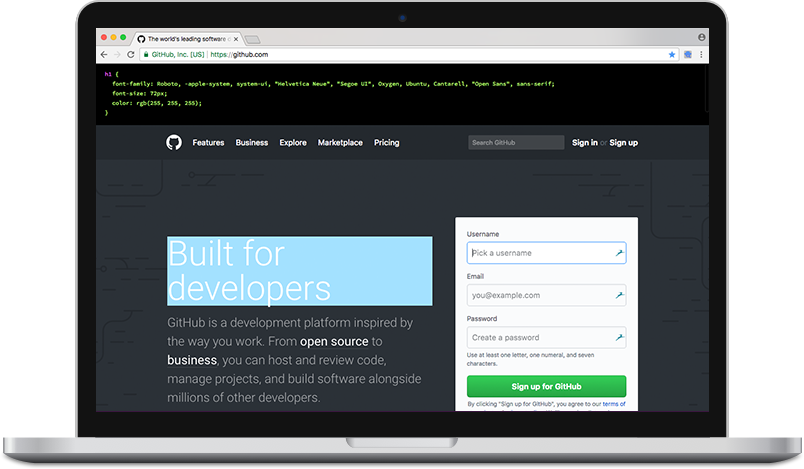This screenshot has width=804, height=469.
Task: Close the GitHub browser tab
Action: coord(236,39)
